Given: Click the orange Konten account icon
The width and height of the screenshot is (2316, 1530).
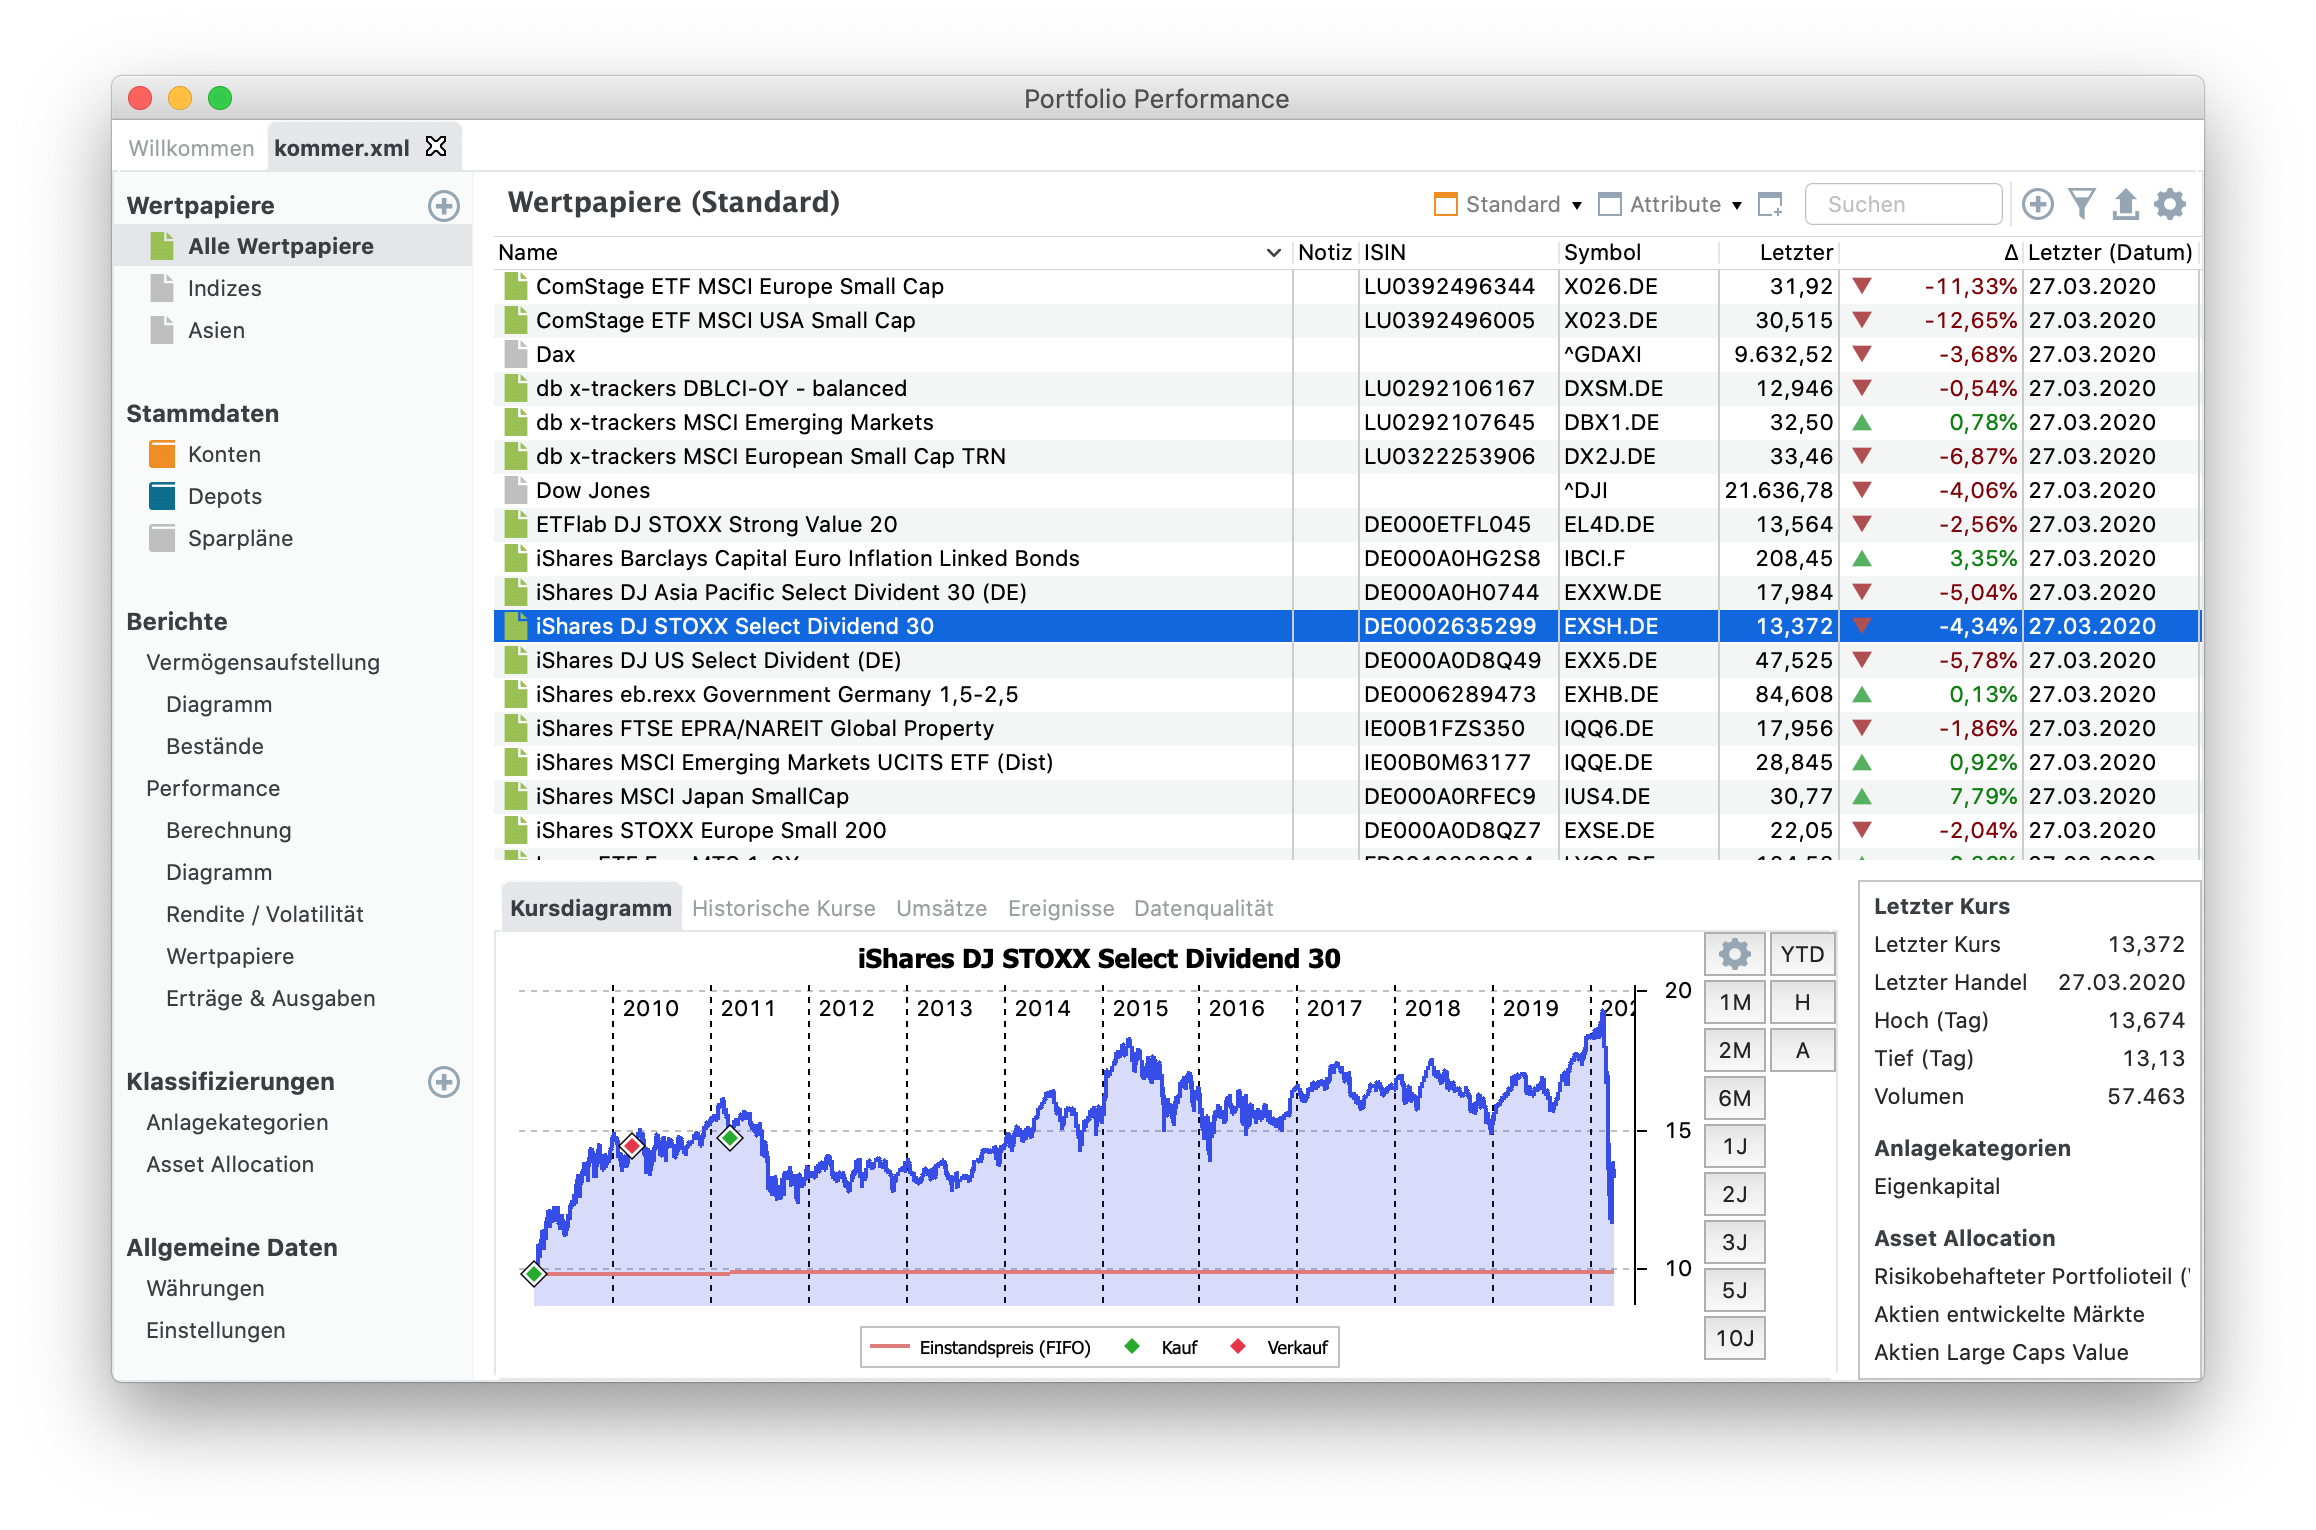Looking at the screenshot, I should tap(162, 454).
